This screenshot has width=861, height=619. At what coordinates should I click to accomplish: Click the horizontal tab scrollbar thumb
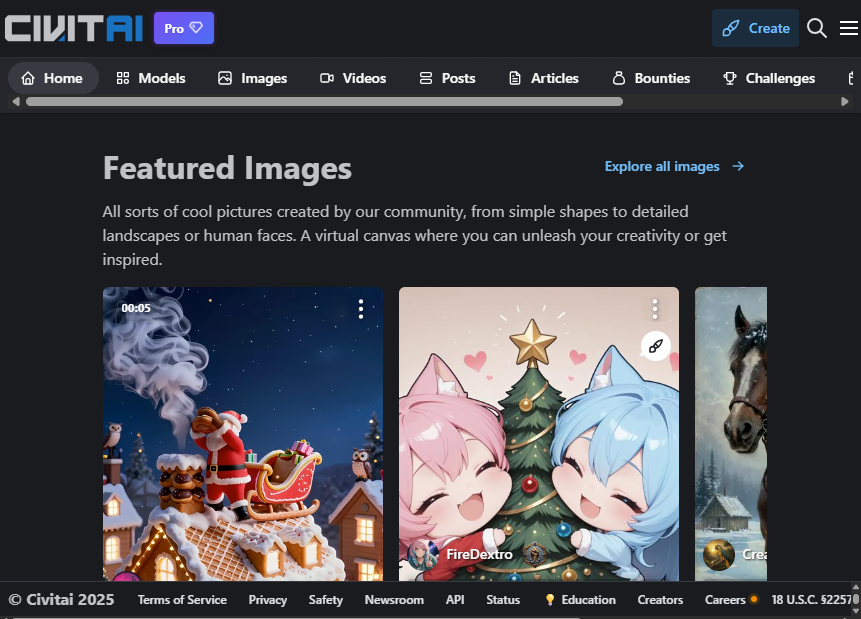[x=324, y=101]
